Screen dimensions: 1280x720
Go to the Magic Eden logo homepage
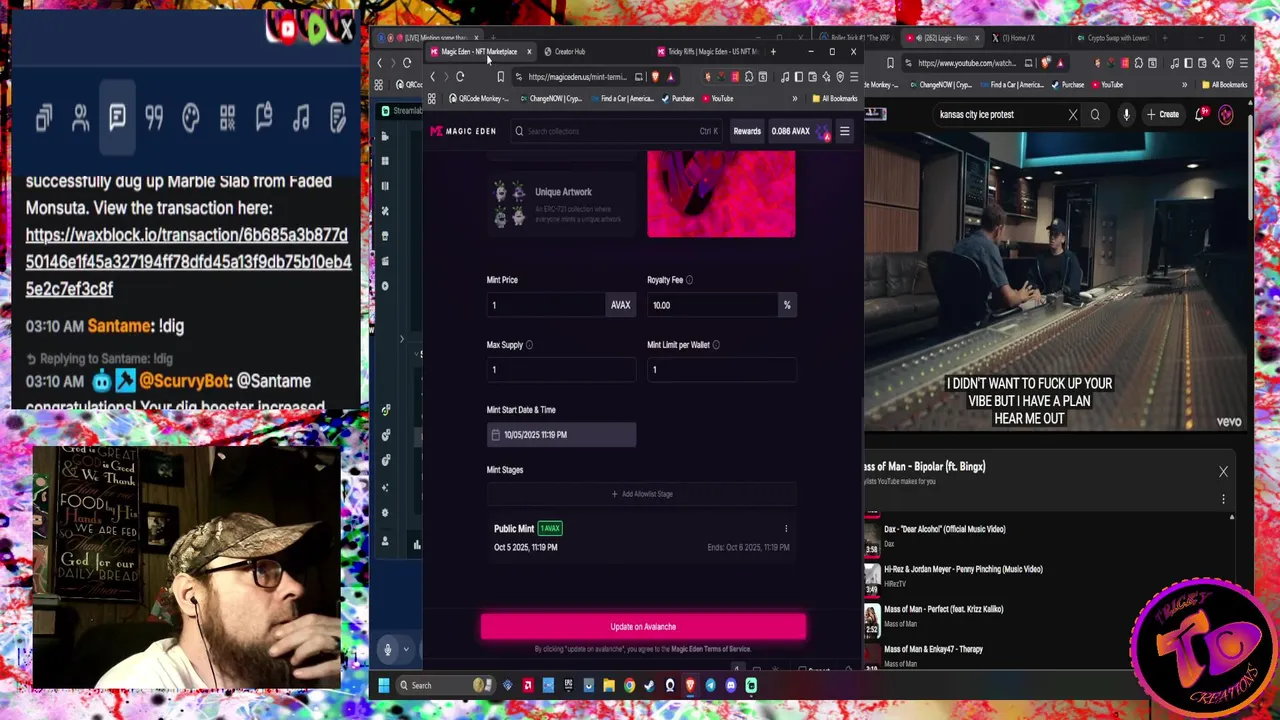click(x=463, y=131)
